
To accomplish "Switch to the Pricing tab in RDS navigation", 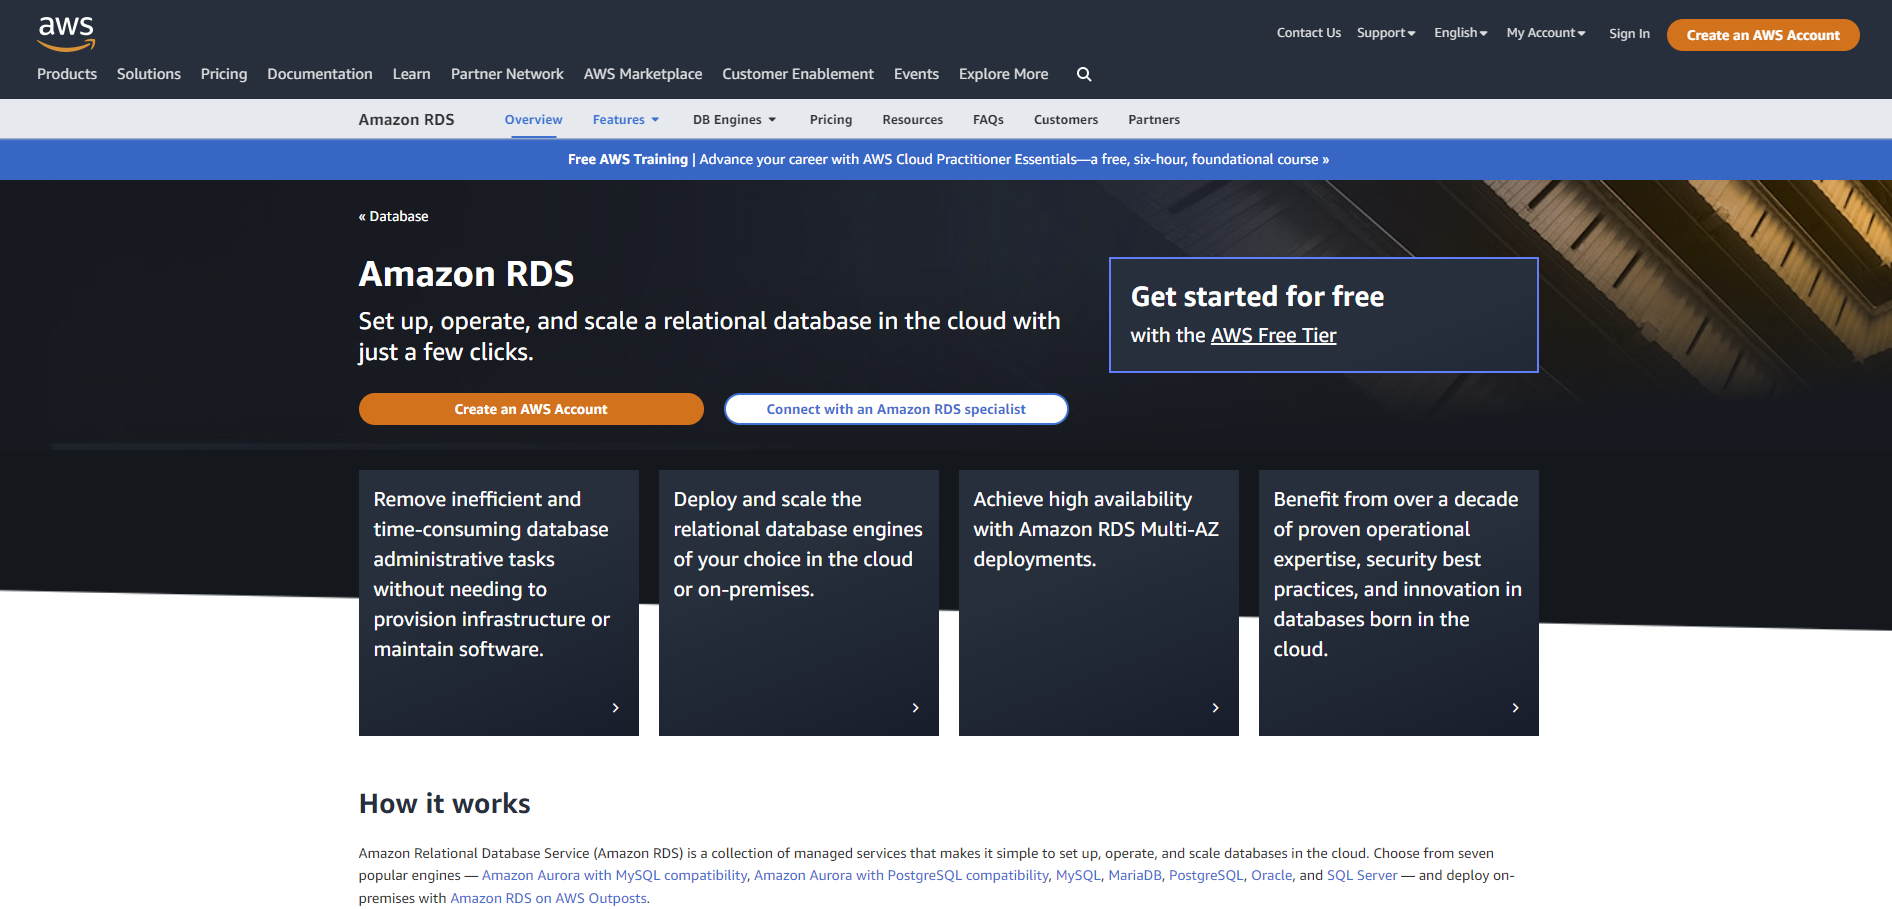I will (831, 119).
